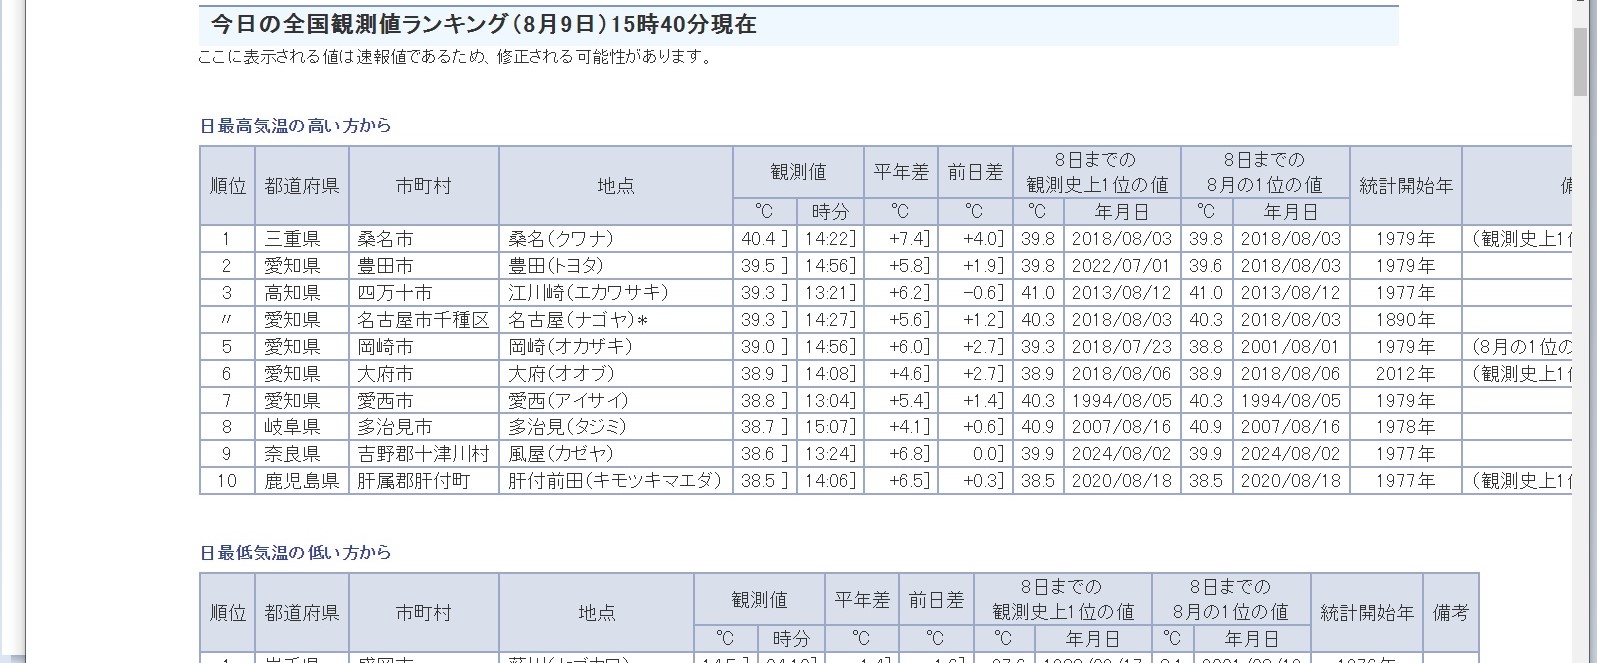
Task: Click the 前日差 header in the lower table
Action: [936, 600]
